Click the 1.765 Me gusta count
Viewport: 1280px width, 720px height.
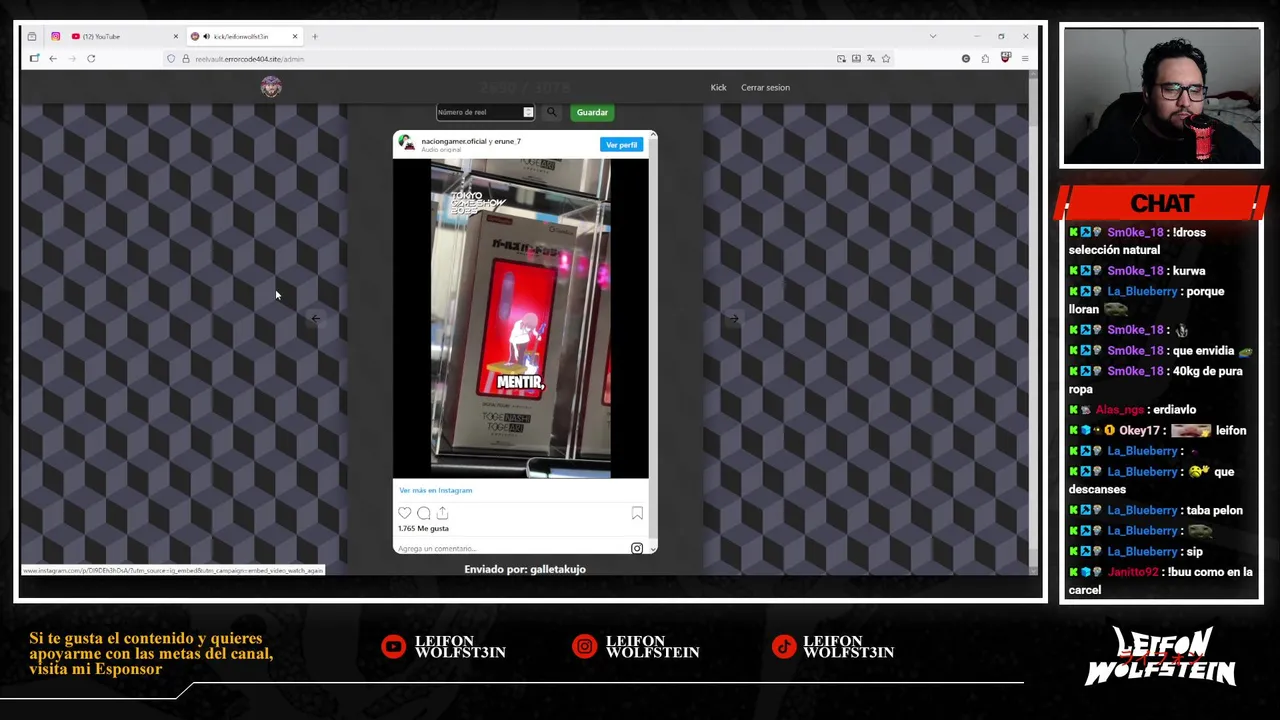(x=423, y=528)
